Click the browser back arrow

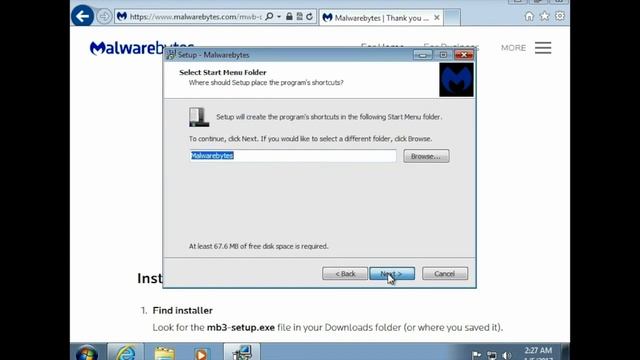coord(82,16)
